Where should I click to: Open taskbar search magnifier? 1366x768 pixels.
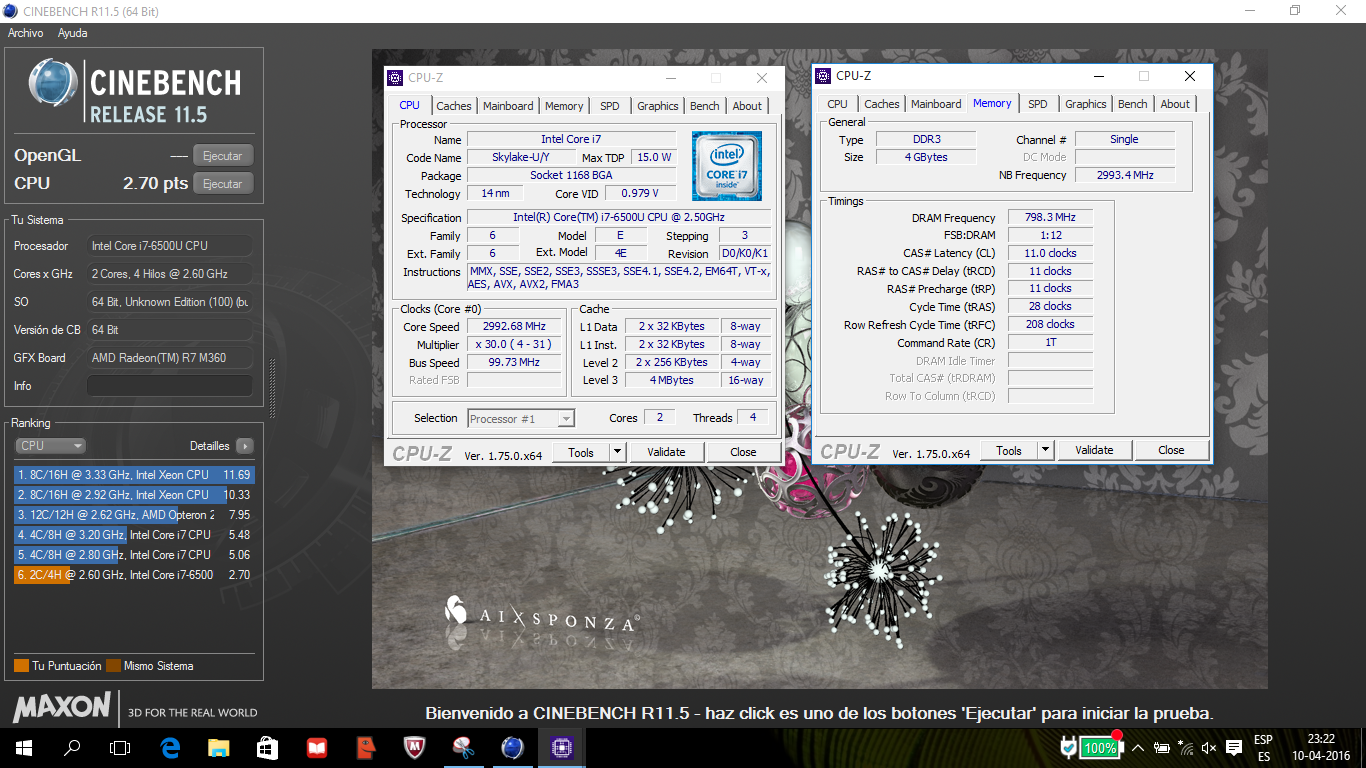pos(72,747)
